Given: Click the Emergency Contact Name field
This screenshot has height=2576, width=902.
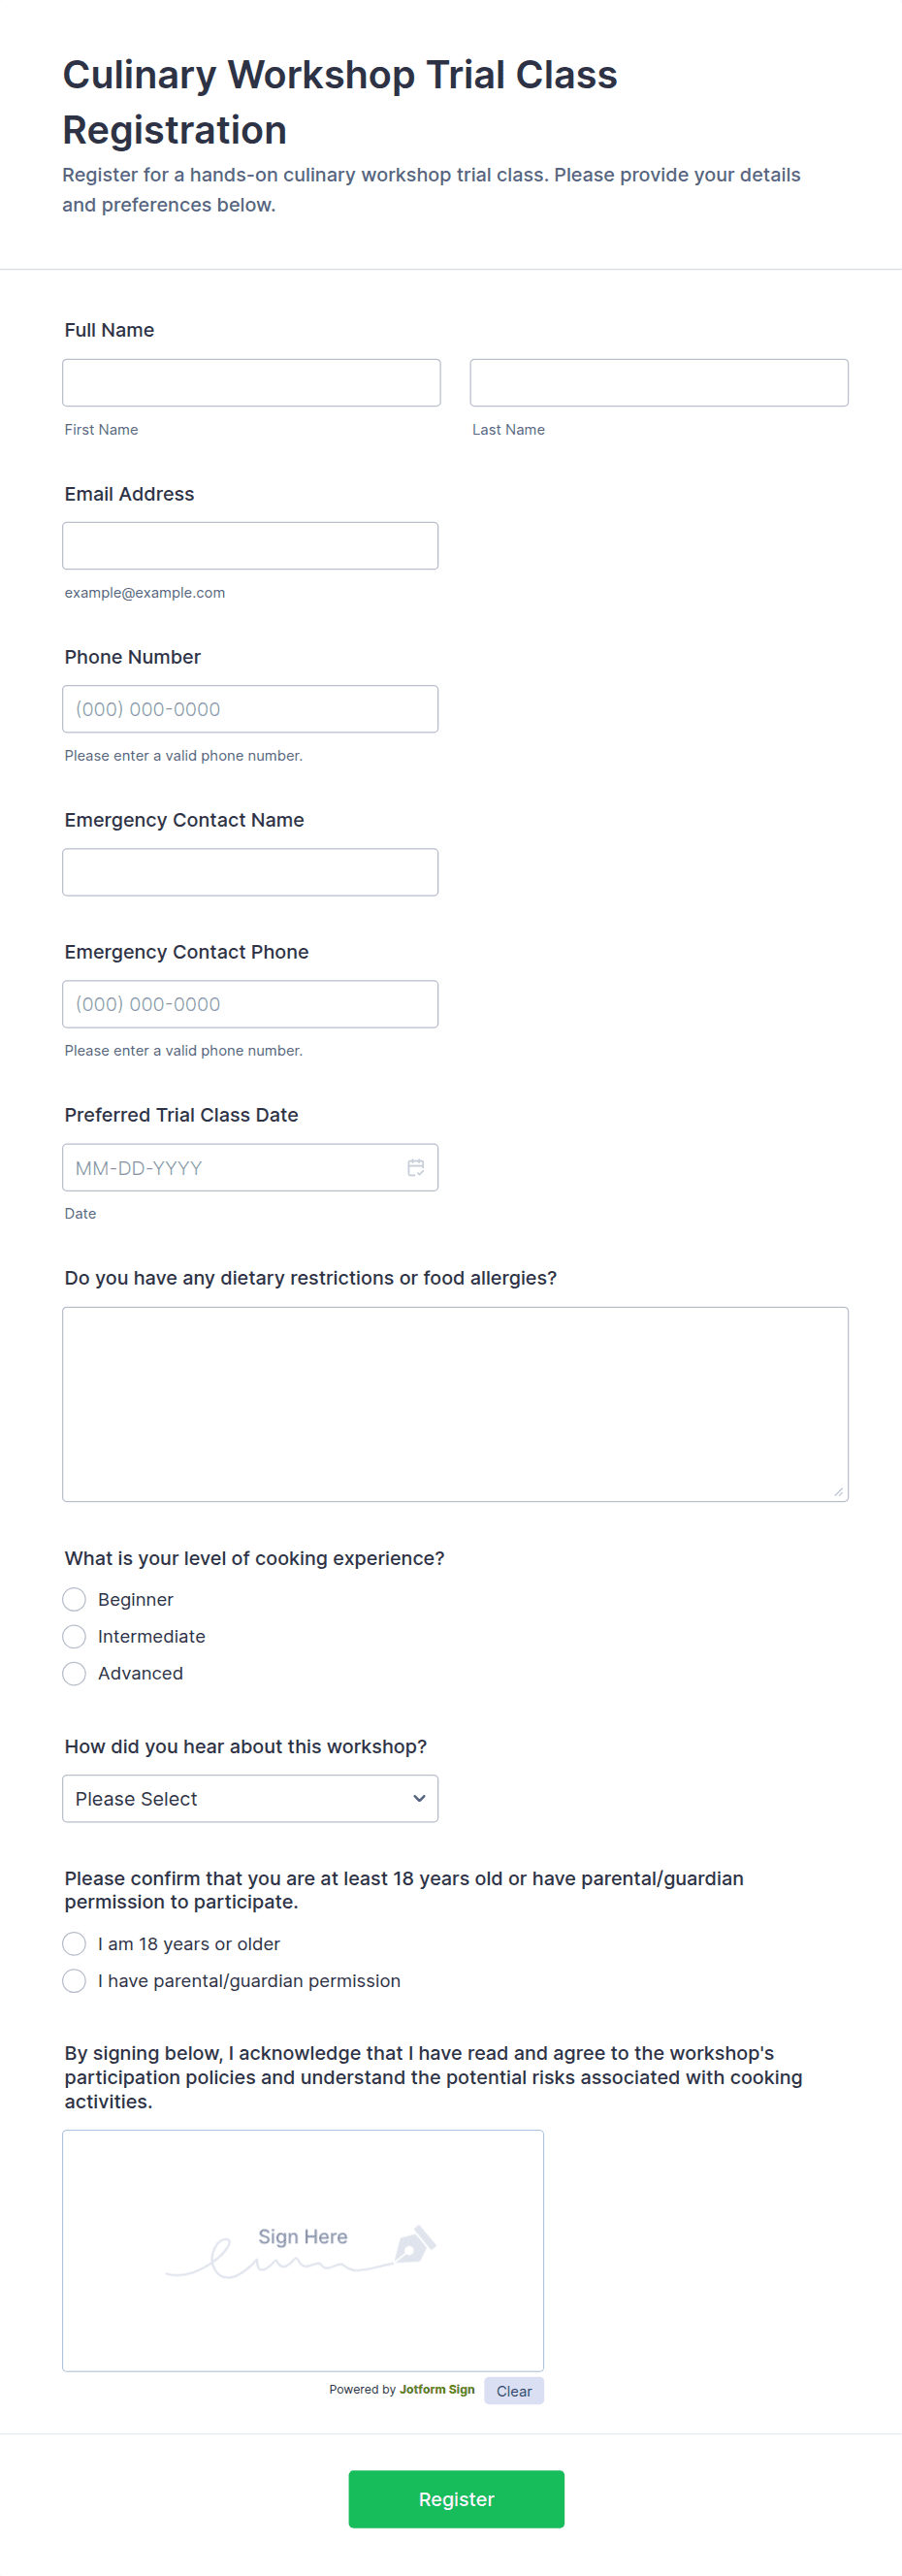Looking at the screenshot, I should click(x=250, y=872).
